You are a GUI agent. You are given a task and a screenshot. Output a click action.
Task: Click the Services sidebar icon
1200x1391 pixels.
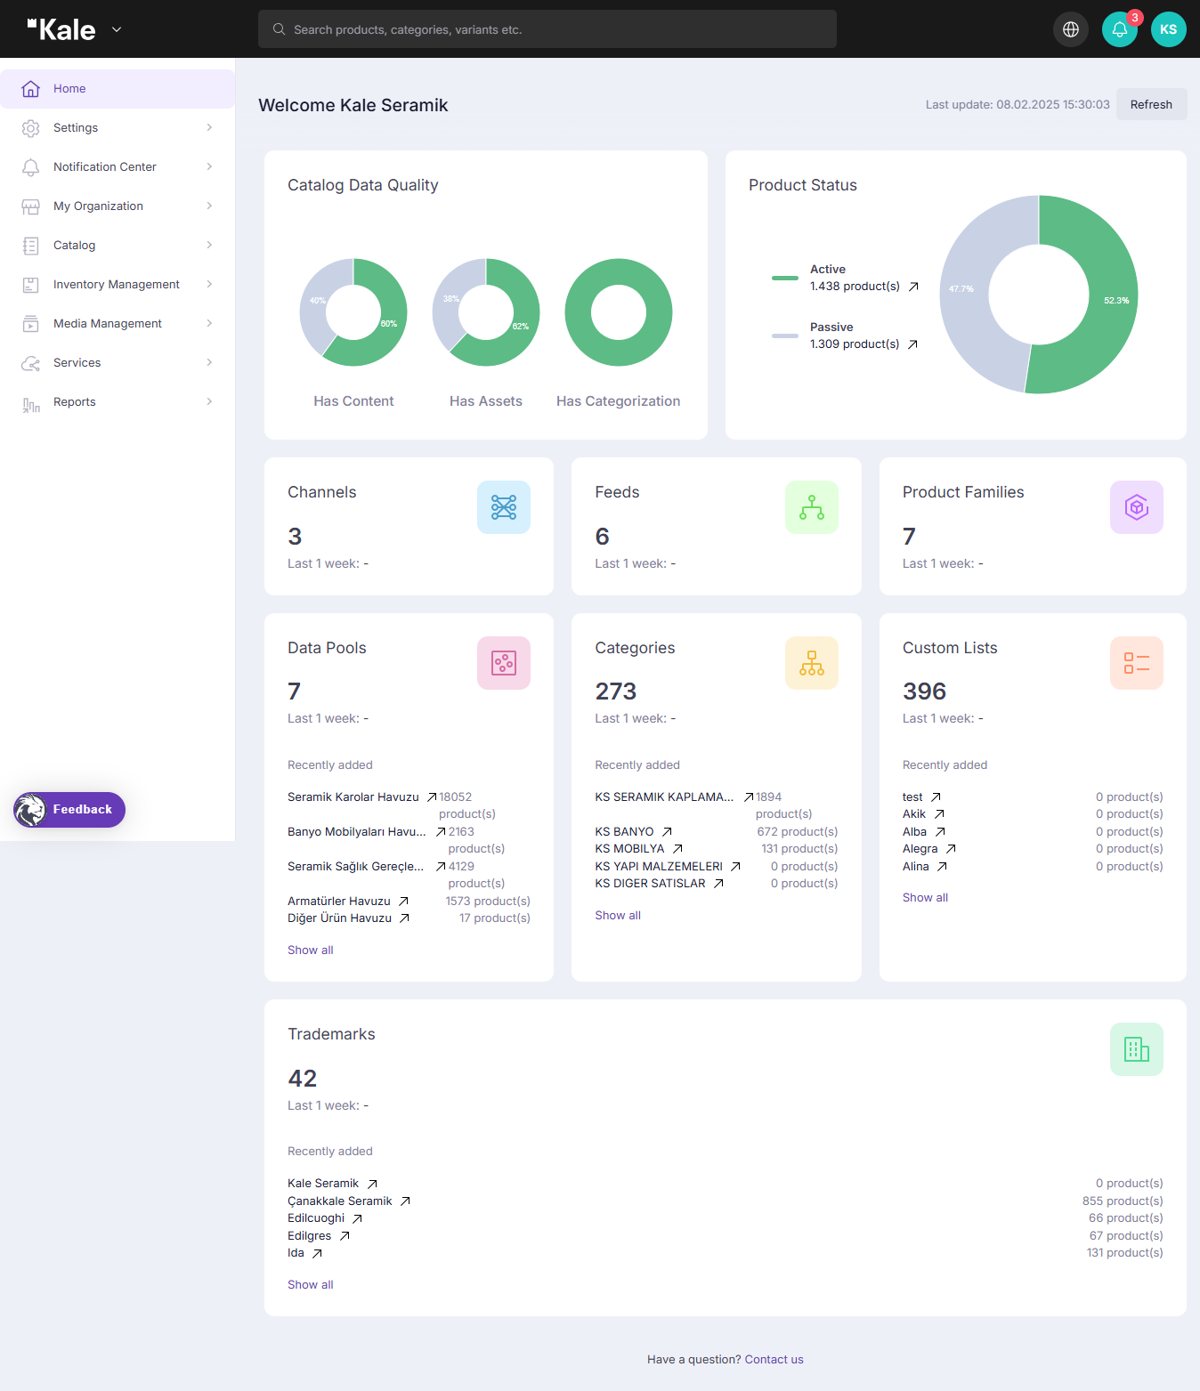[31, 363]
